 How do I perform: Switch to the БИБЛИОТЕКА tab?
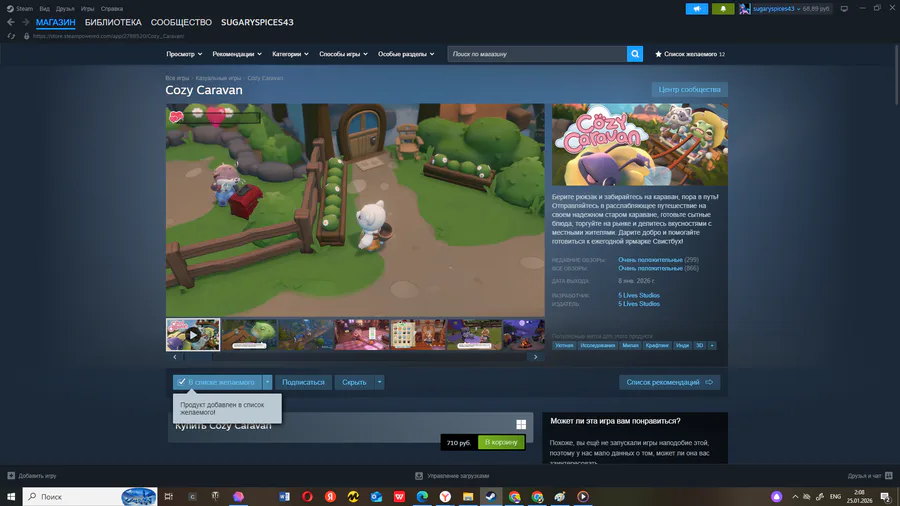pos(113,22)
